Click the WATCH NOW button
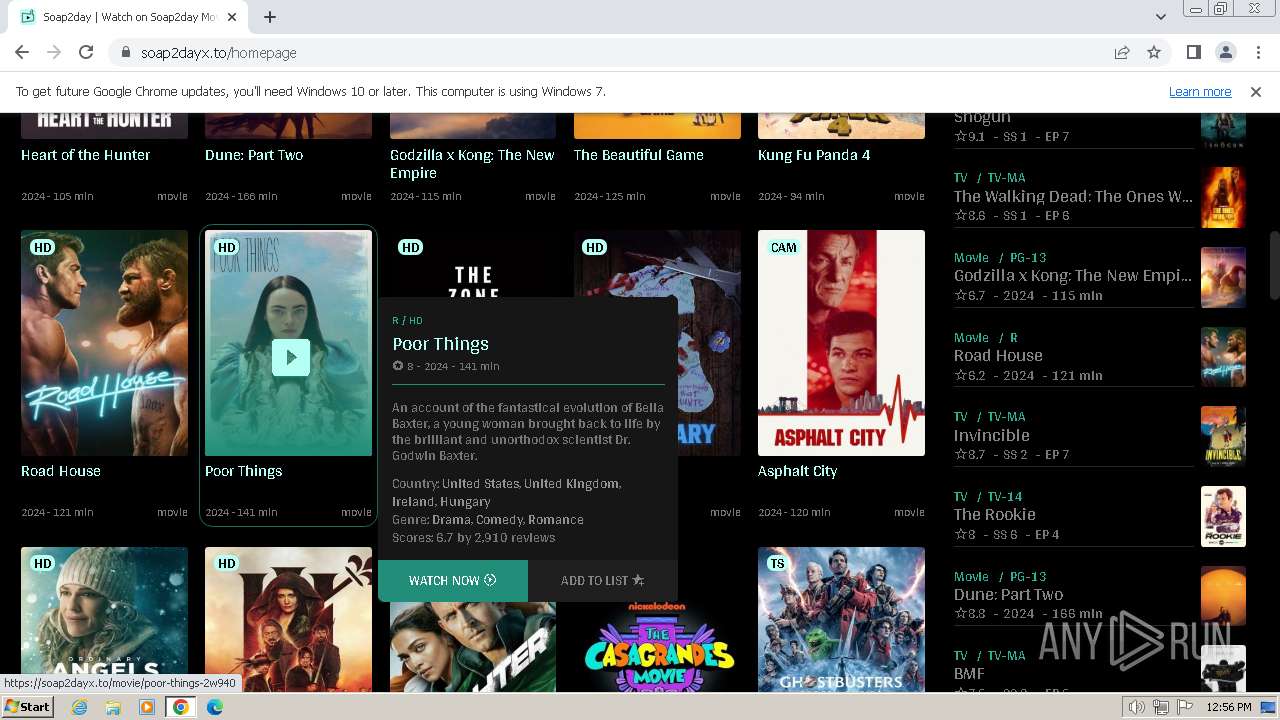 point(453,581)
